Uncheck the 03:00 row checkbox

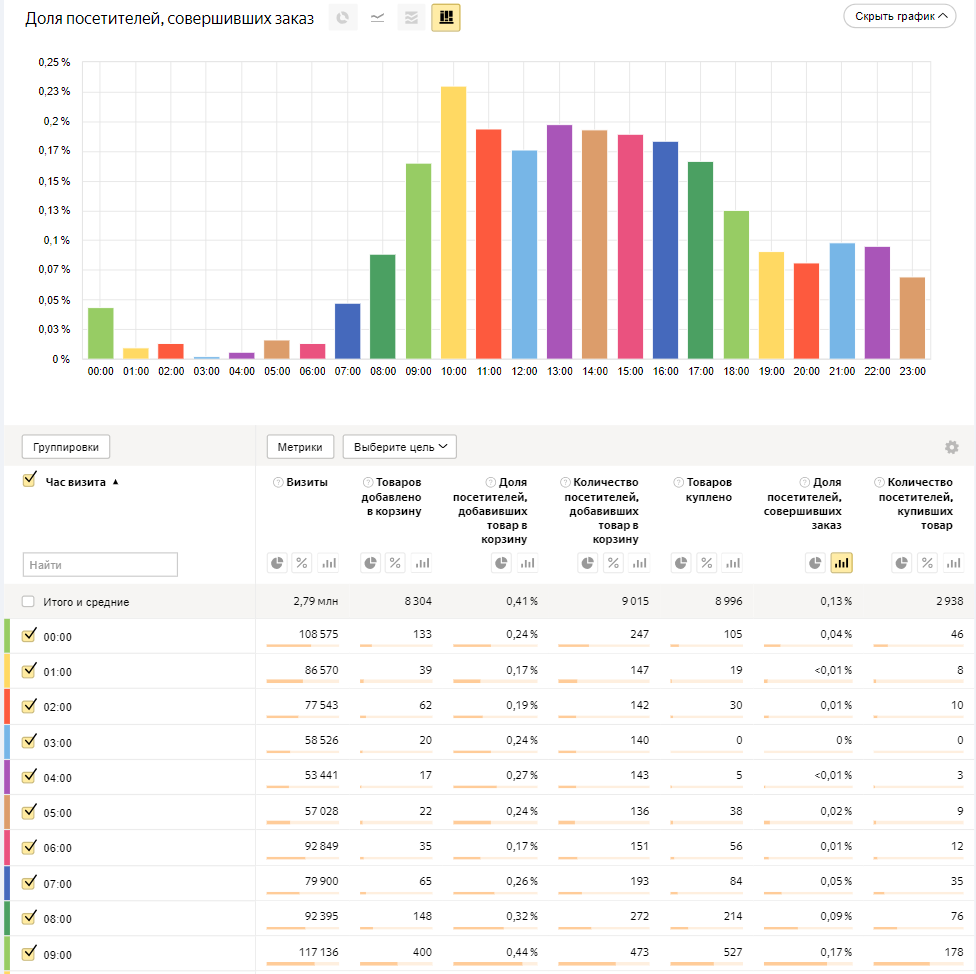pyautogui.click(x=29, y=741)
